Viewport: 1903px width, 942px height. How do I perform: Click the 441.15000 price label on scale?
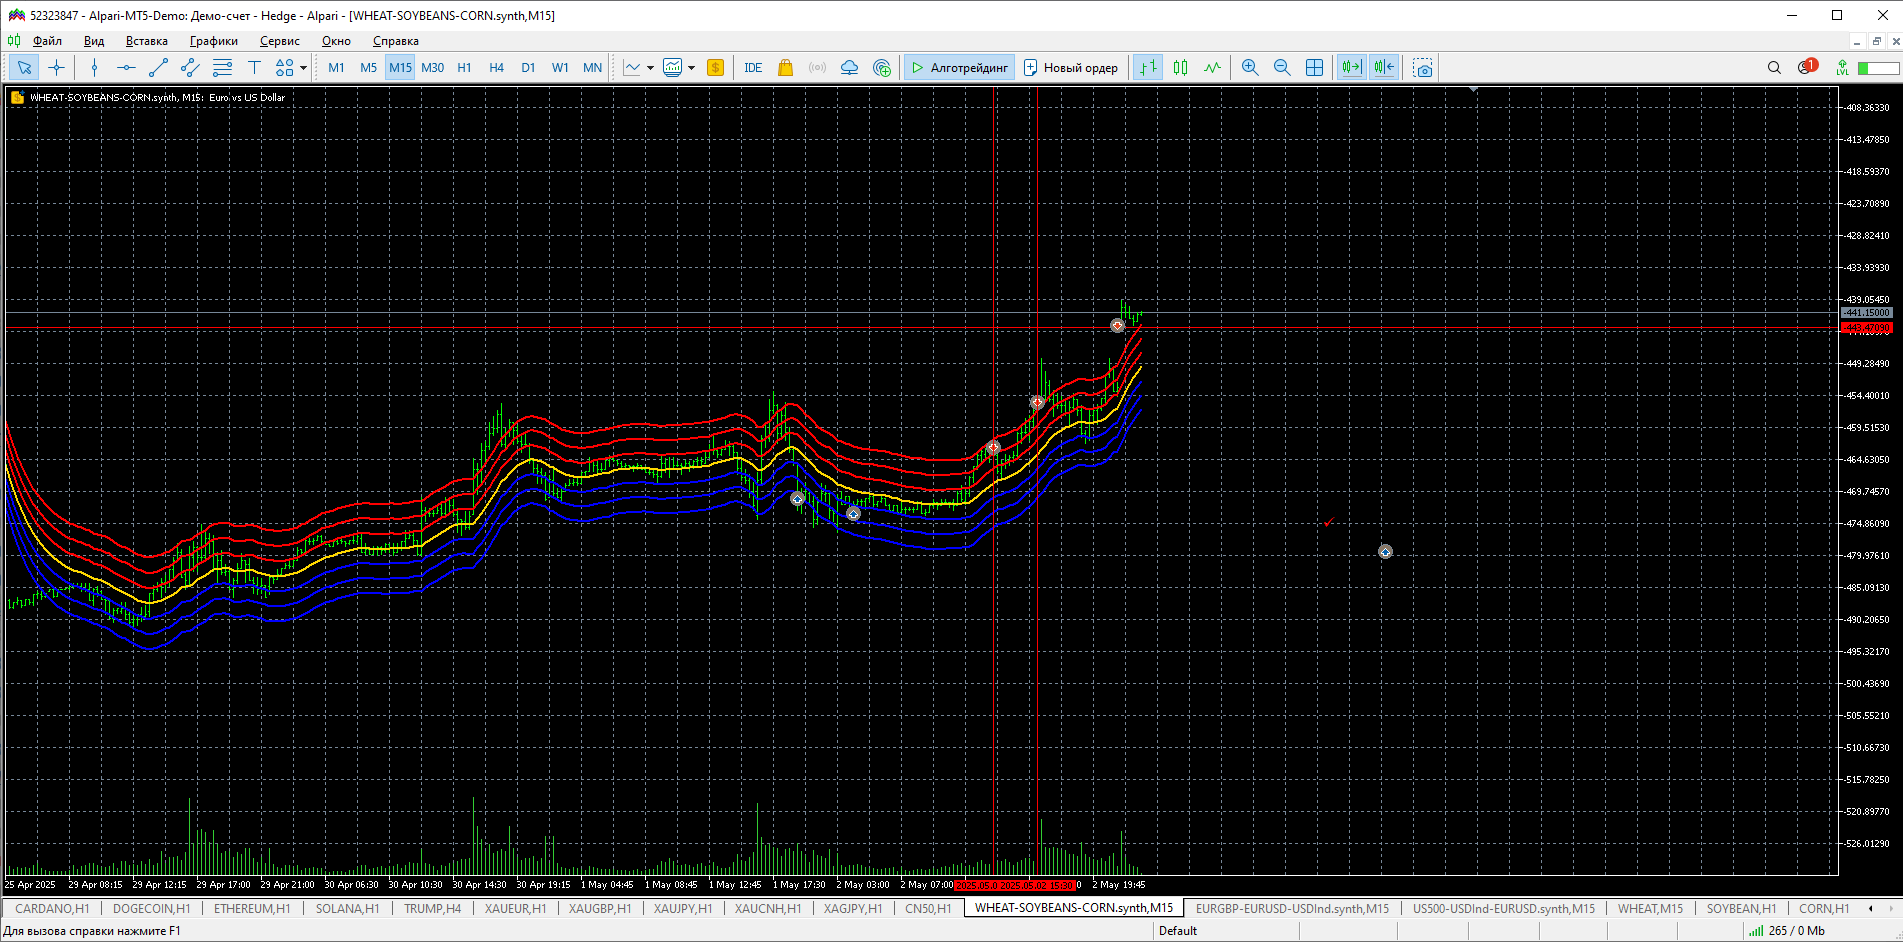(1867, 313)
